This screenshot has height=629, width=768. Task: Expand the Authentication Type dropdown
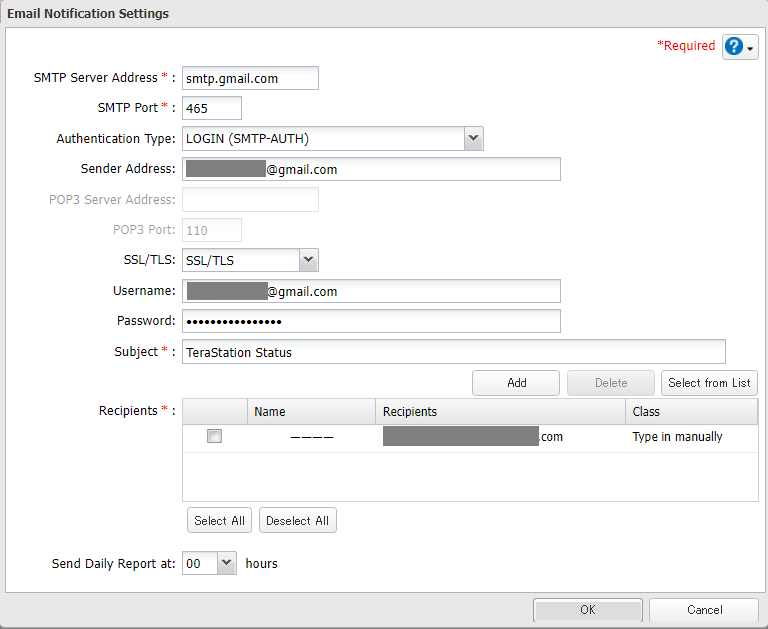point(473,139)
